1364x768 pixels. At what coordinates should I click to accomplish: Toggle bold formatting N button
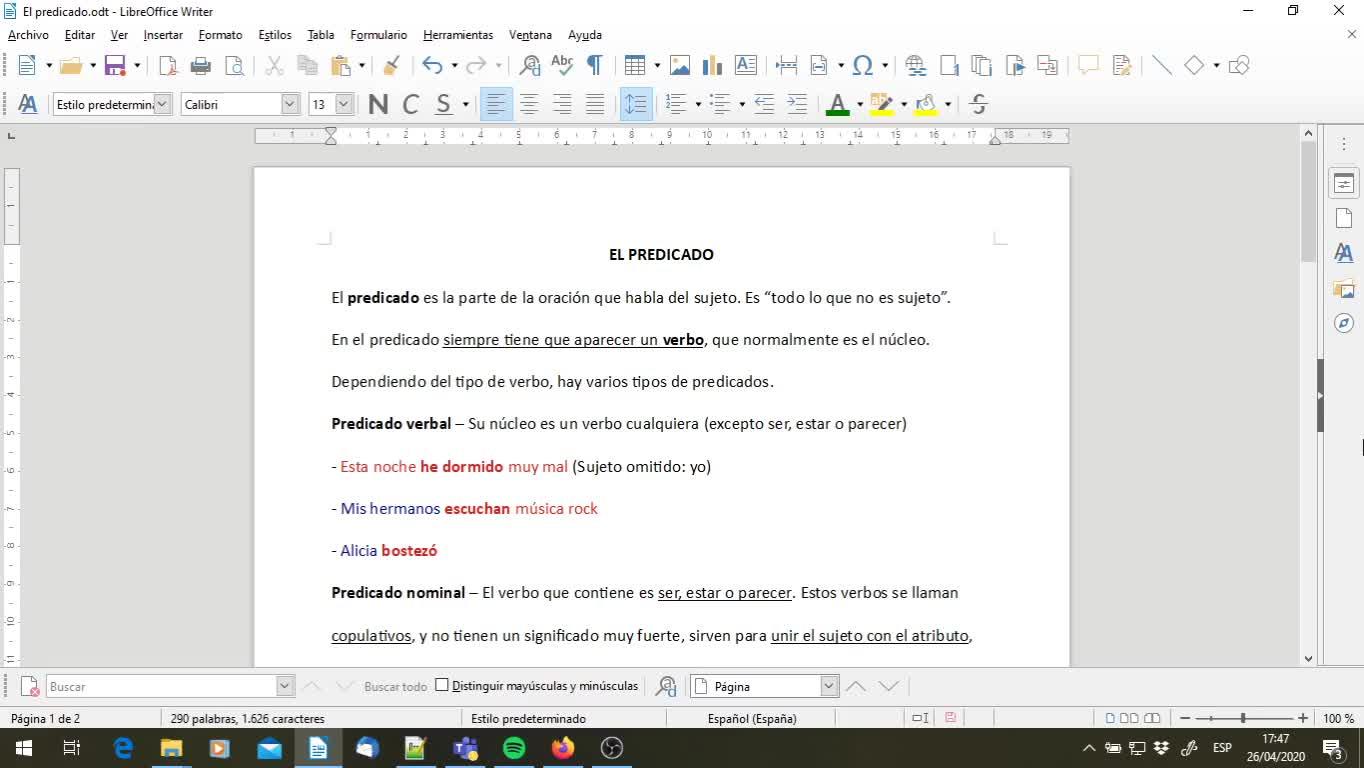click(378, 104)
